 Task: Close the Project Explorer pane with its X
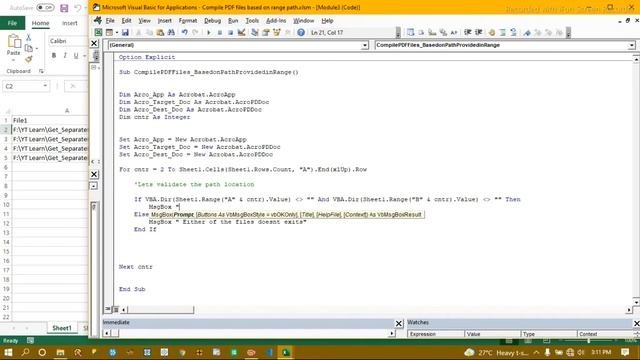94,43
